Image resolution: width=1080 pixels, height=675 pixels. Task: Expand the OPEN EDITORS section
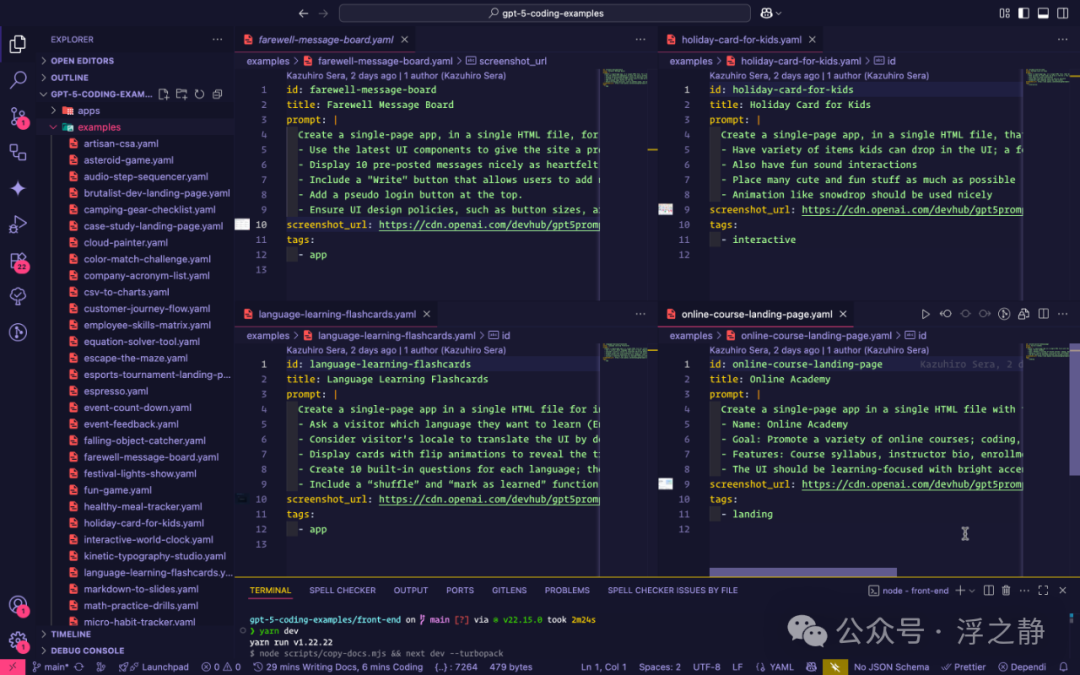82,61
